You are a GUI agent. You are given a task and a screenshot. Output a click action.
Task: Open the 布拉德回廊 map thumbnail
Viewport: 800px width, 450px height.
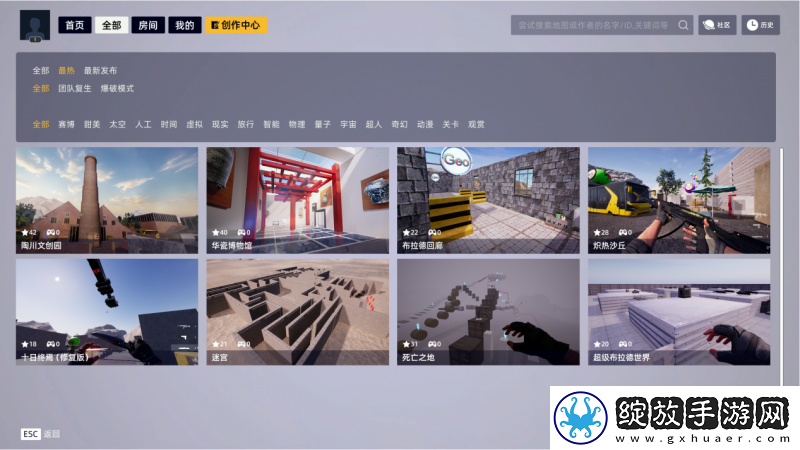pos(488,200)
